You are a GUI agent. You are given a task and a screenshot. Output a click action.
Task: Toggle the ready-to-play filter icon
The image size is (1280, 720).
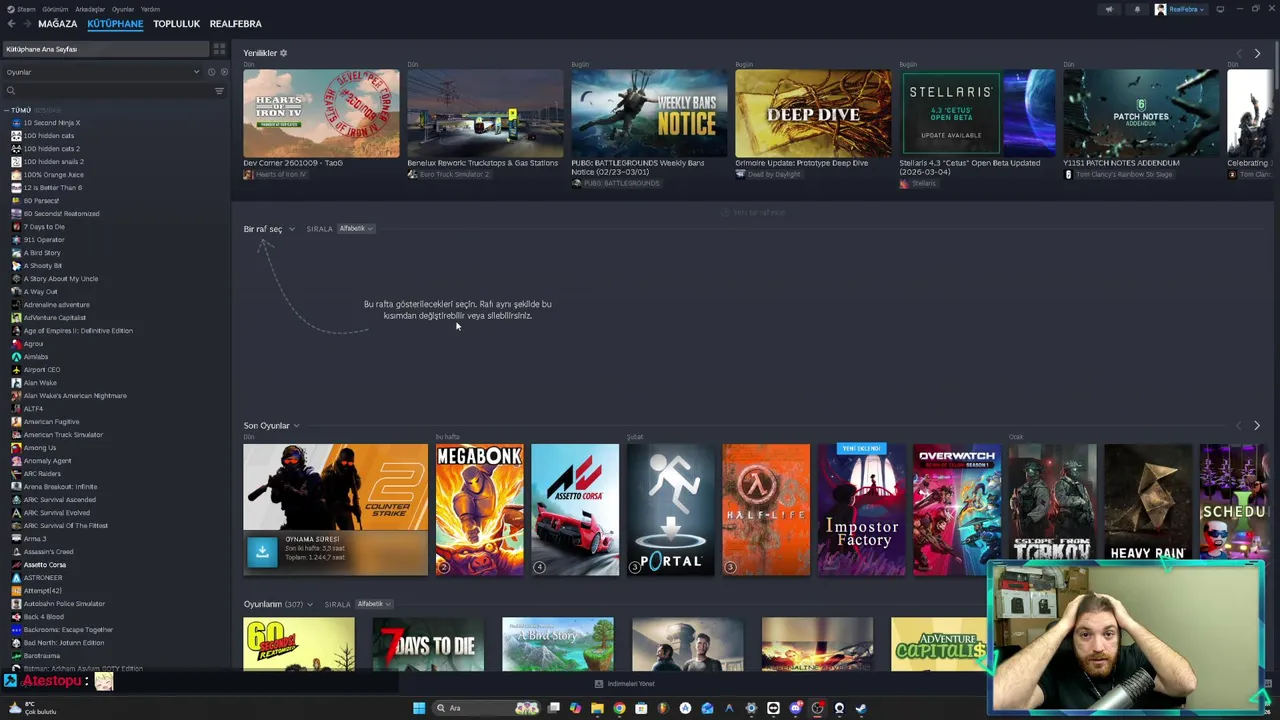223,72
